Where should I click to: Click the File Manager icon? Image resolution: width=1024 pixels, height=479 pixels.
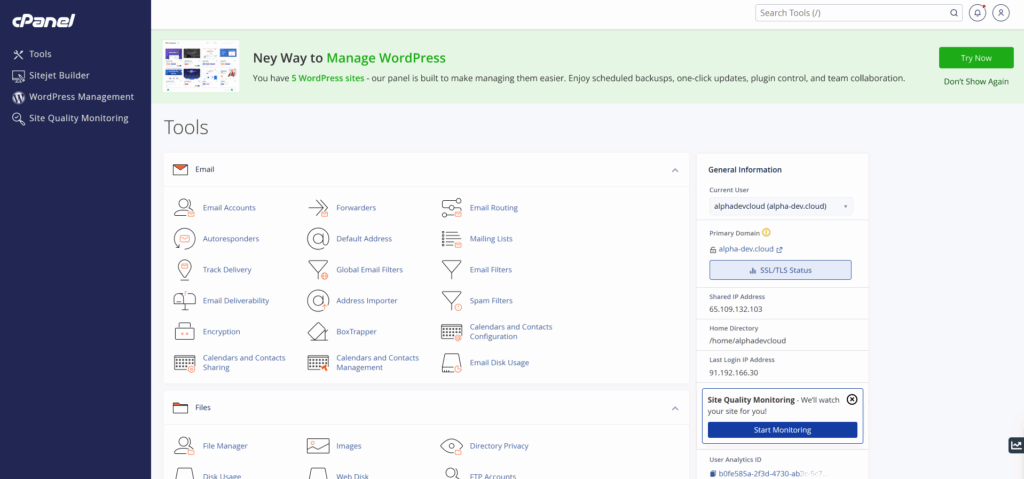point(184,446)
